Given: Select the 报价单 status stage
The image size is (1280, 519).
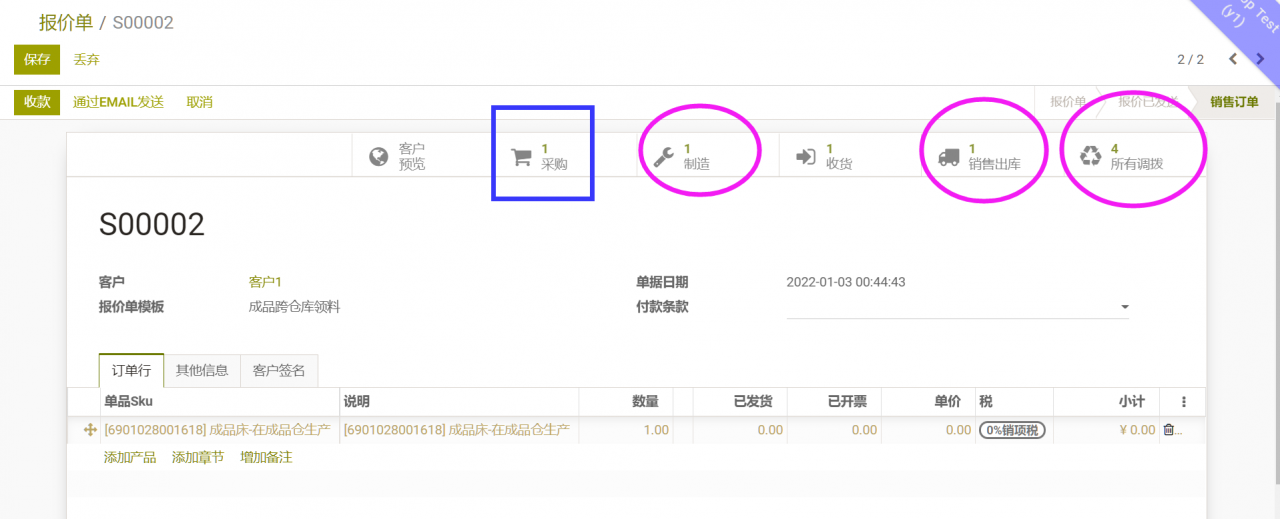Looking at the screenshot, I should pyautogui.click(x=1067, y=102).
